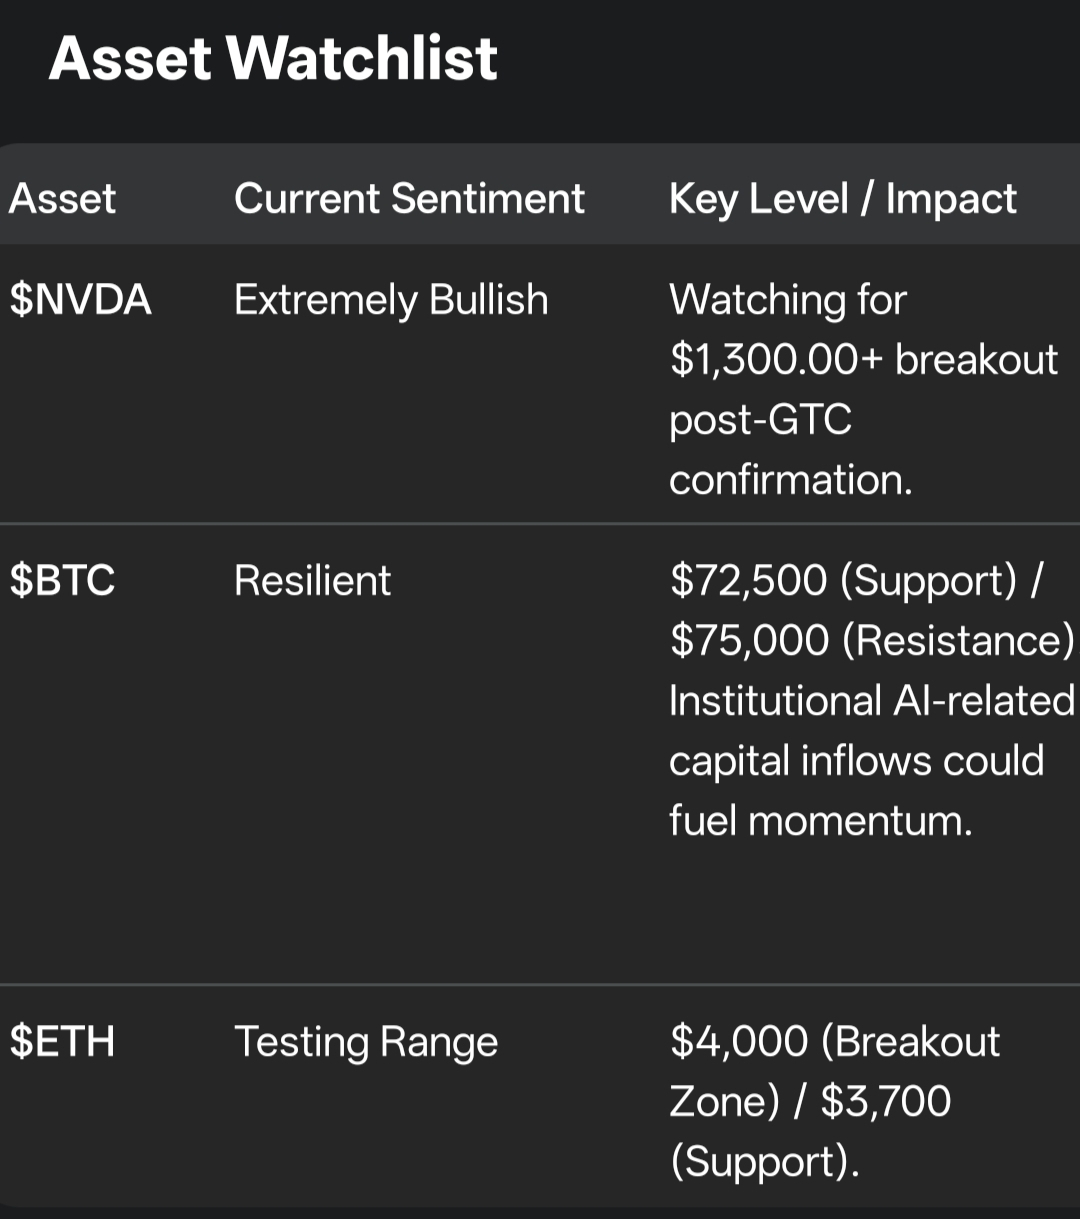Select the $4,000 breakout price
The image size is (1080, 1219).
tap(738, 1042)
